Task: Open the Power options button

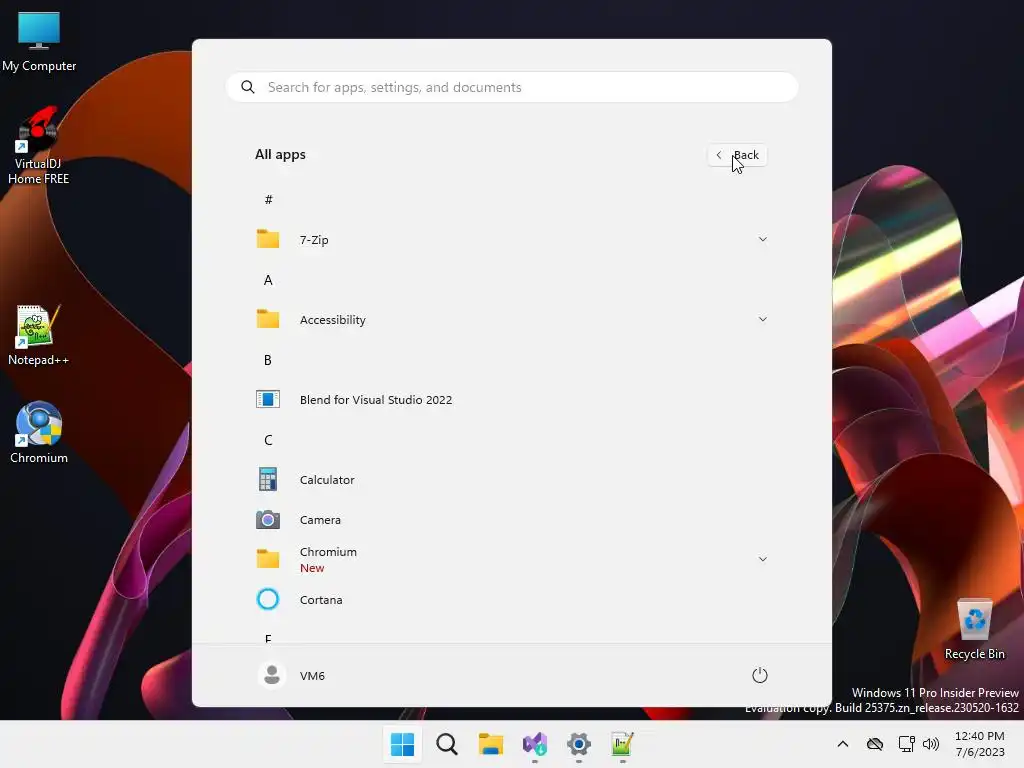Action: click(x=760, y=675)
